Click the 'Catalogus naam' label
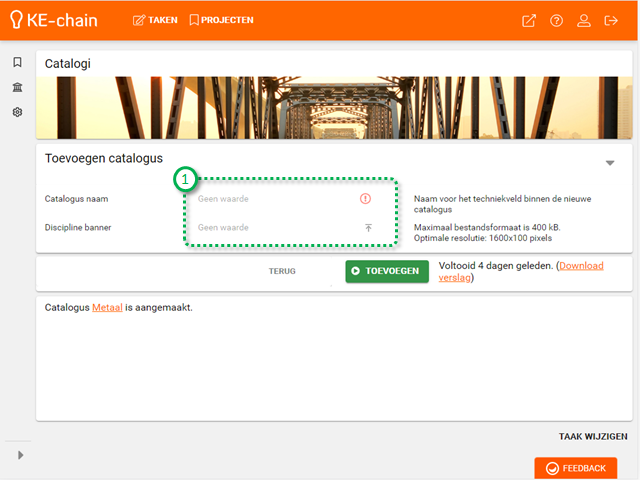 click(x=76, y=199)
